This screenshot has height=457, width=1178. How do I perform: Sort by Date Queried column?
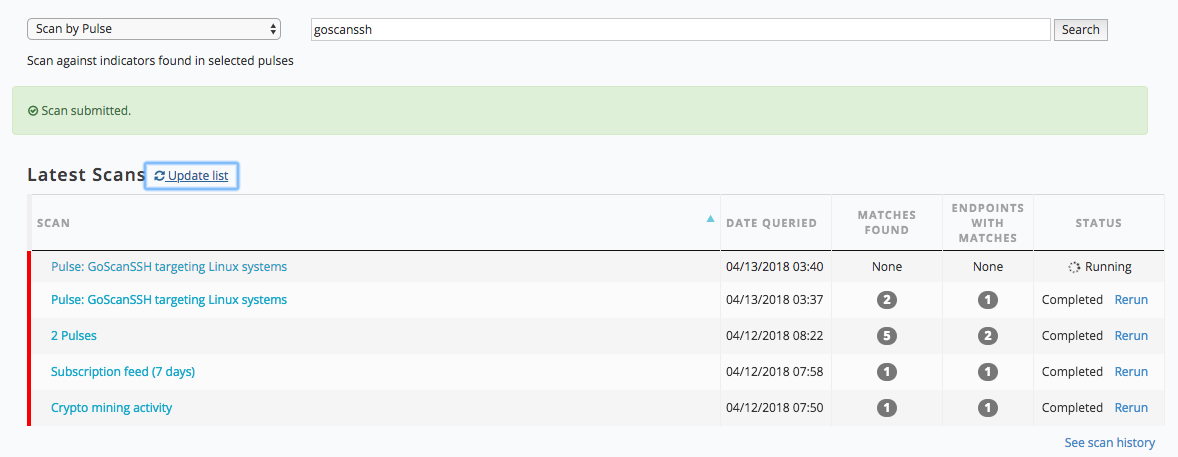point(771,223)
